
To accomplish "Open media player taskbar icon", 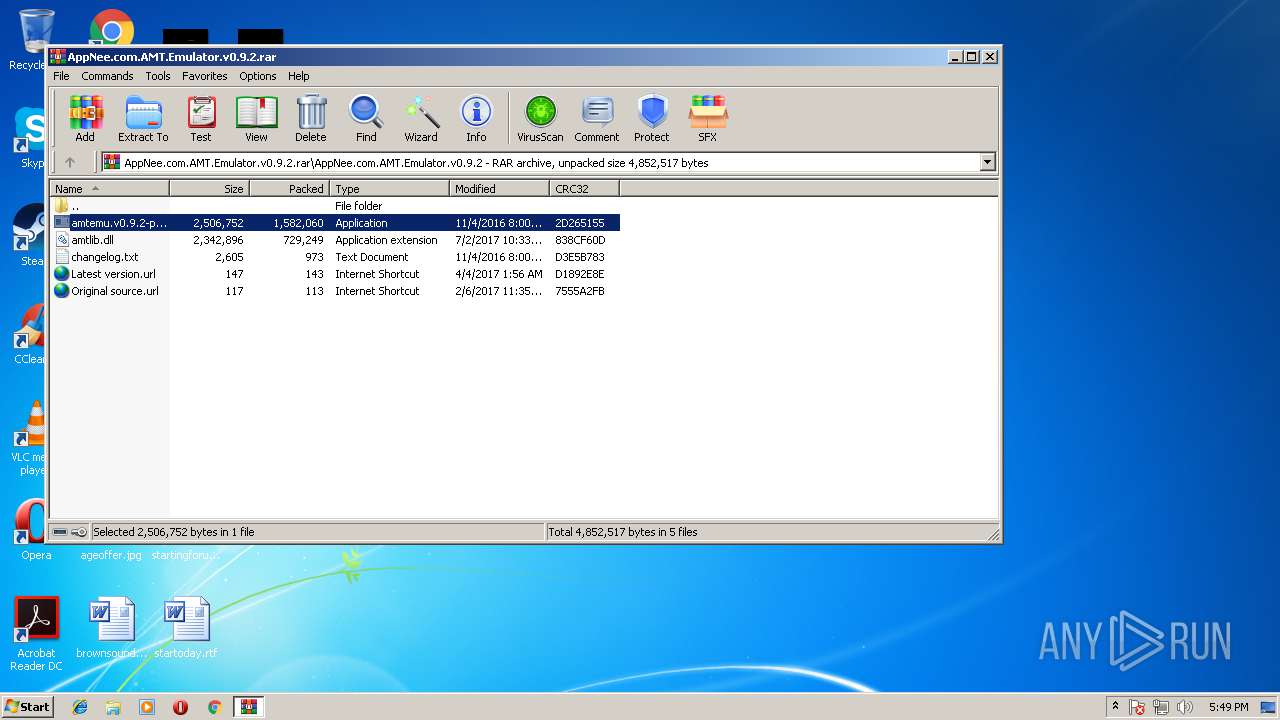I will (x=147, y=707).
